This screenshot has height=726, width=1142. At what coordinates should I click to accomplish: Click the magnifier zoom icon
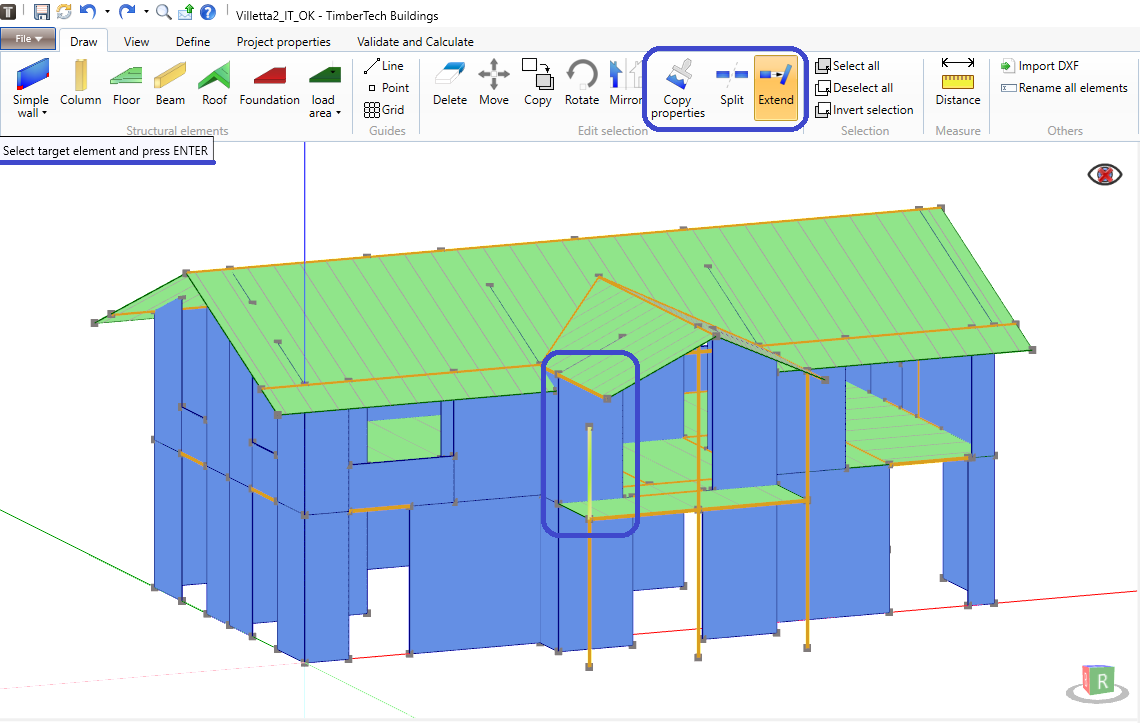click(x=164, y=12)
